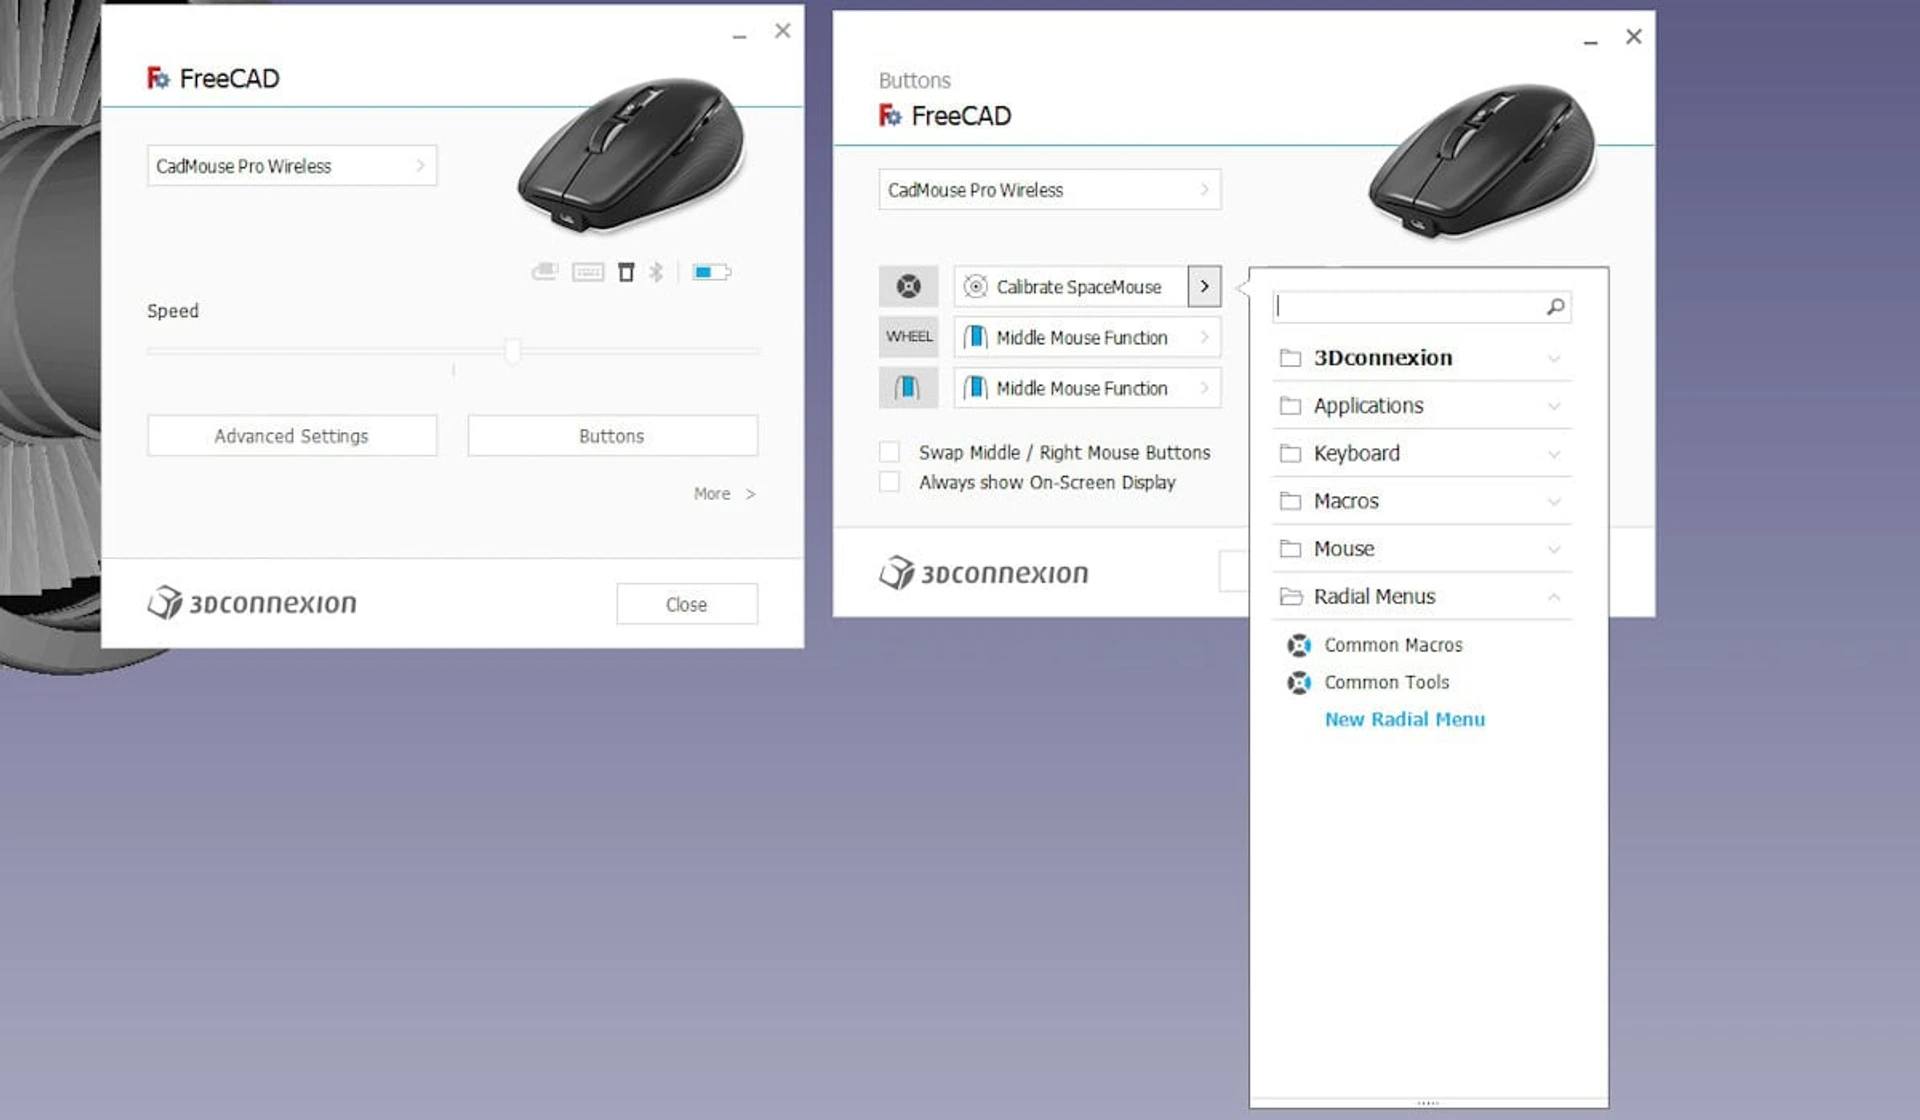Enable Swap Middle / Right Mouse Buttons
Viewport: 1920px width, 1120px height.
(889, 452)
